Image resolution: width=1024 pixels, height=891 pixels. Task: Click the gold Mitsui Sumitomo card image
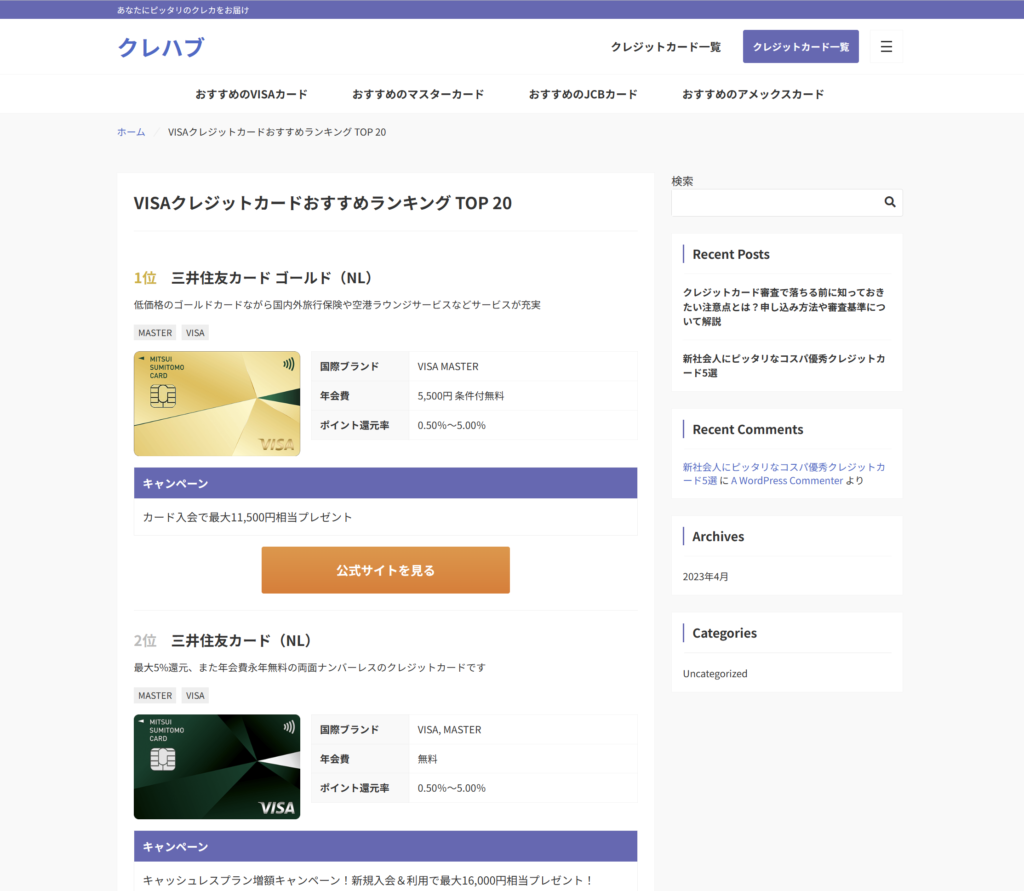[217, 404]
